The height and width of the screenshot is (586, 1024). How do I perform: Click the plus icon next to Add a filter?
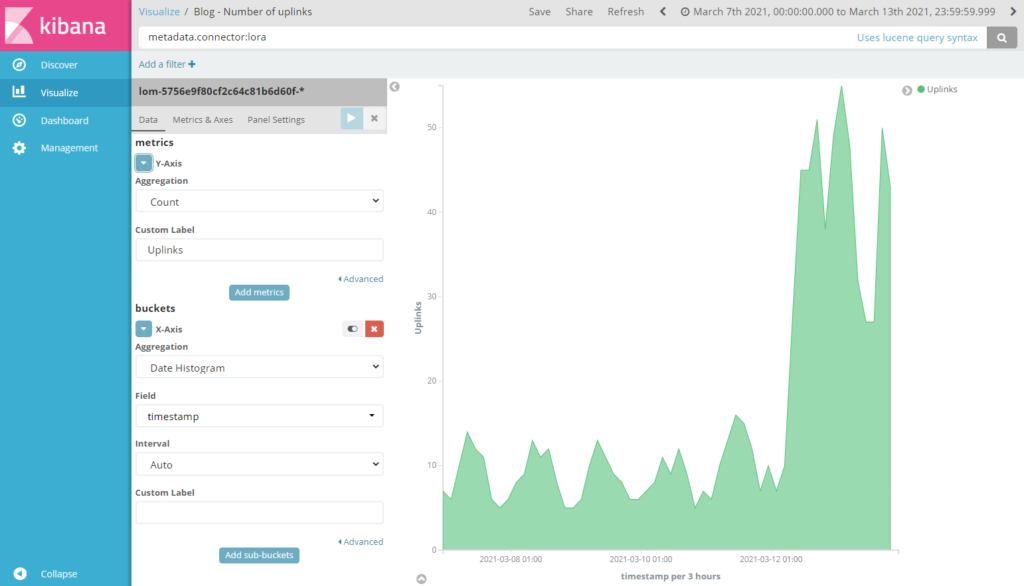[191, 64]
